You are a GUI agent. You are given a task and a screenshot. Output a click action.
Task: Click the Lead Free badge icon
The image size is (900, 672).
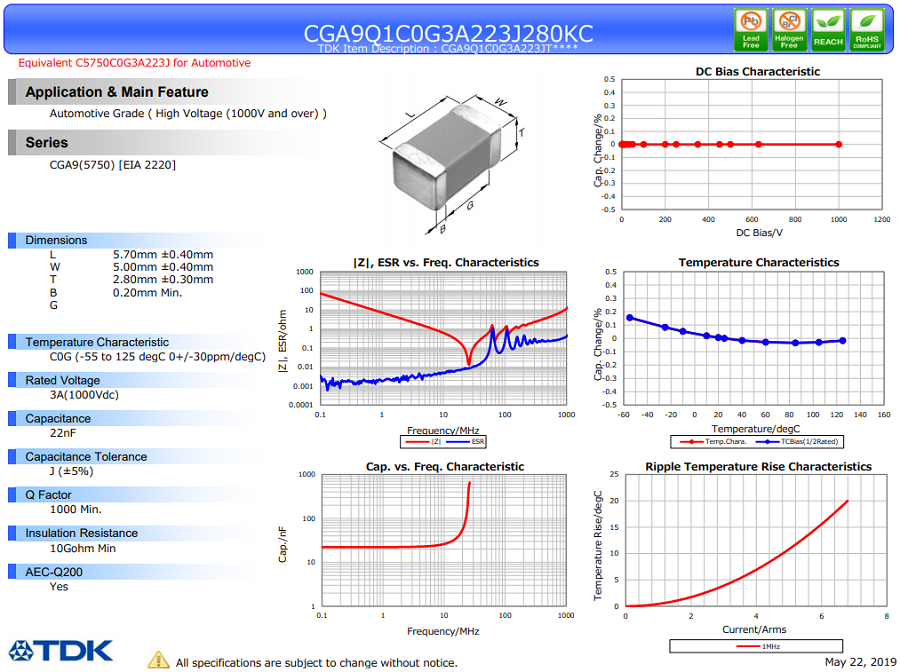751,30
